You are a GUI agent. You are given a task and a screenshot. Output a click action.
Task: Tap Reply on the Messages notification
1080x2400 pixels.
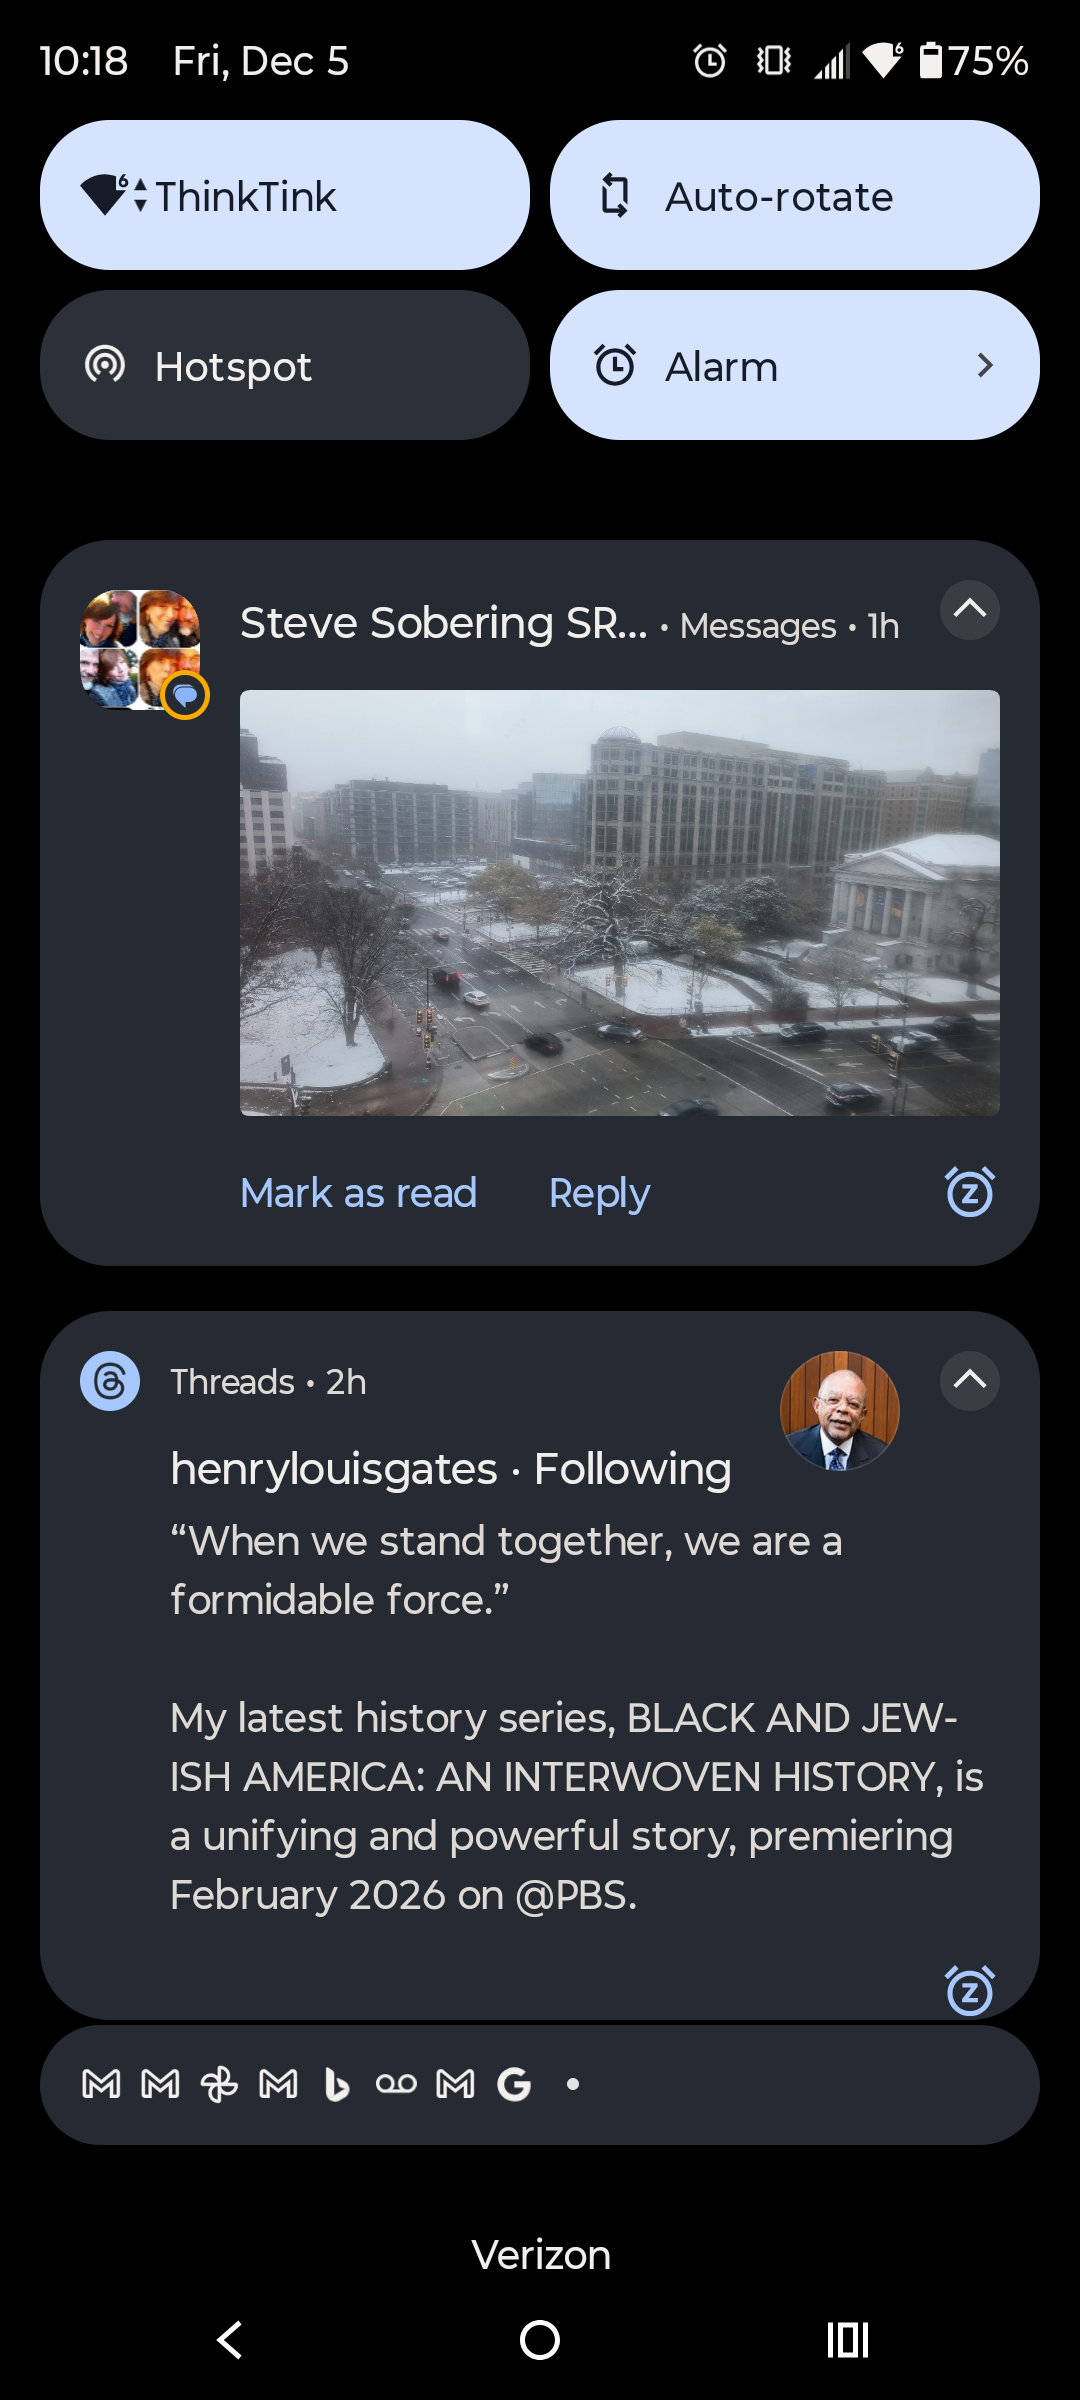599,1193
